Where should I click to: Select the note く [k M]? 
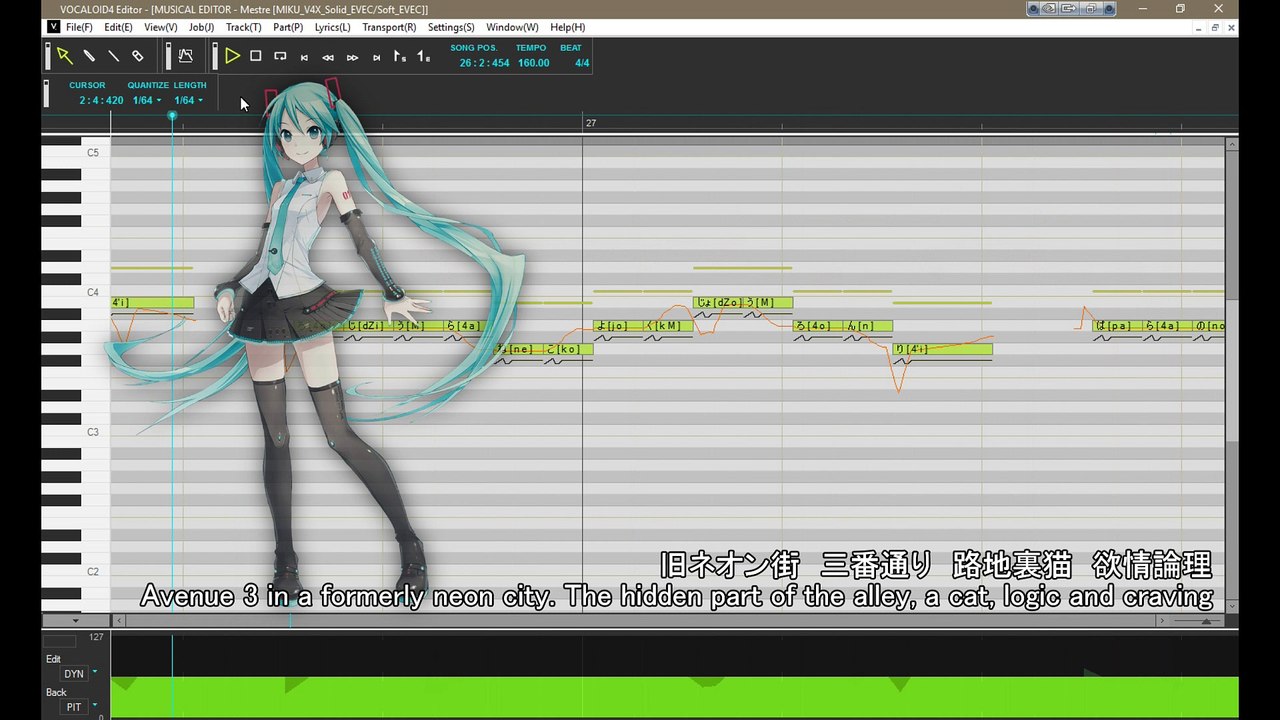pos(667,326)
